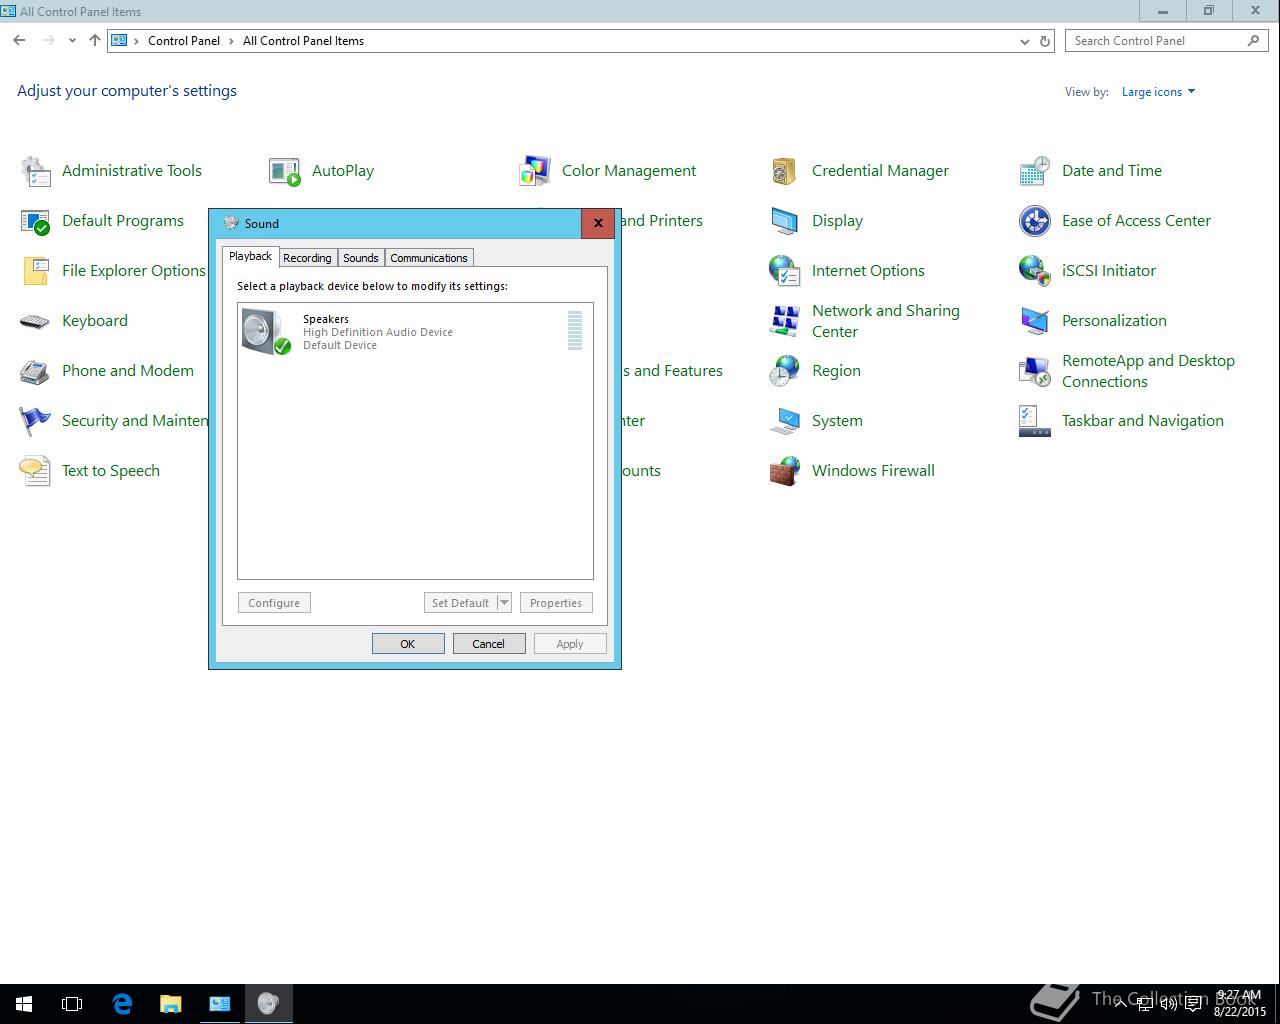Click the Control Panel breadcrumb
This screenshot has height=1024, width=1280.
(184, 41)
